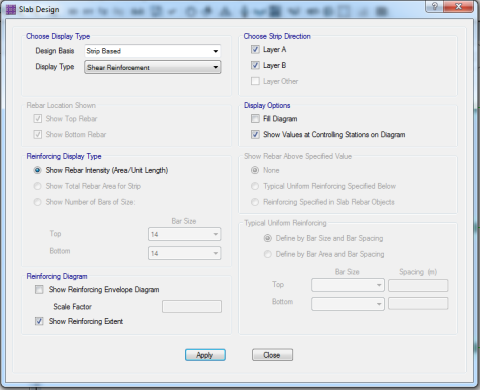Open the Bottom bar size dropdown showing 14

pos(184,253)
